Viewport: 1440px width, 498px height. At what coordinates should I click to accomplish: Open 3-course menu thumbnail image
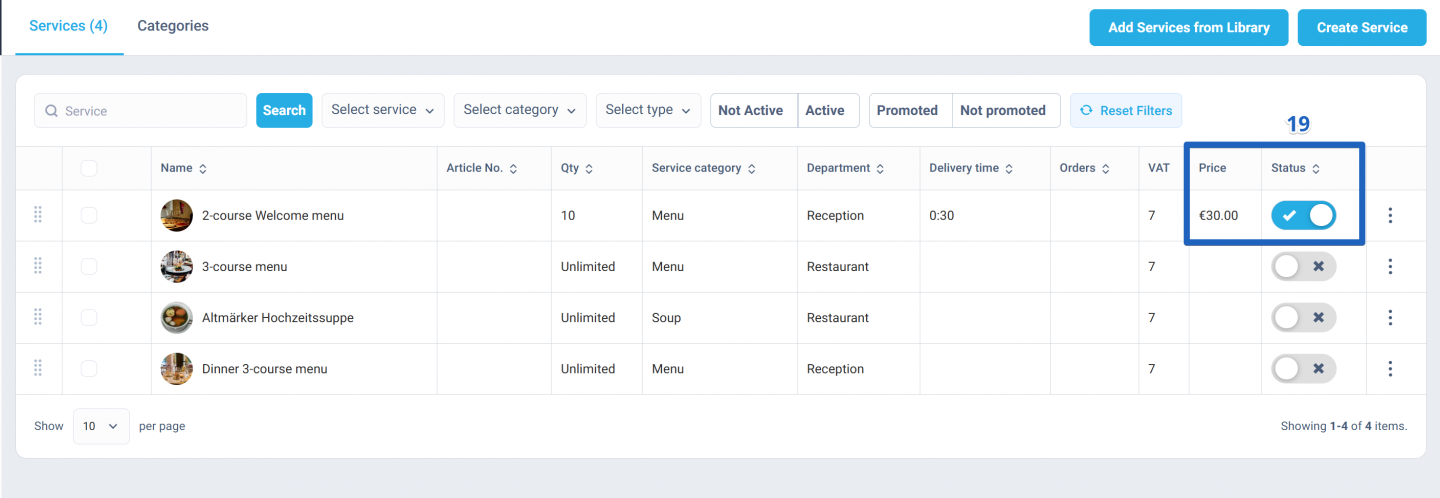click(x=177, y=266)
